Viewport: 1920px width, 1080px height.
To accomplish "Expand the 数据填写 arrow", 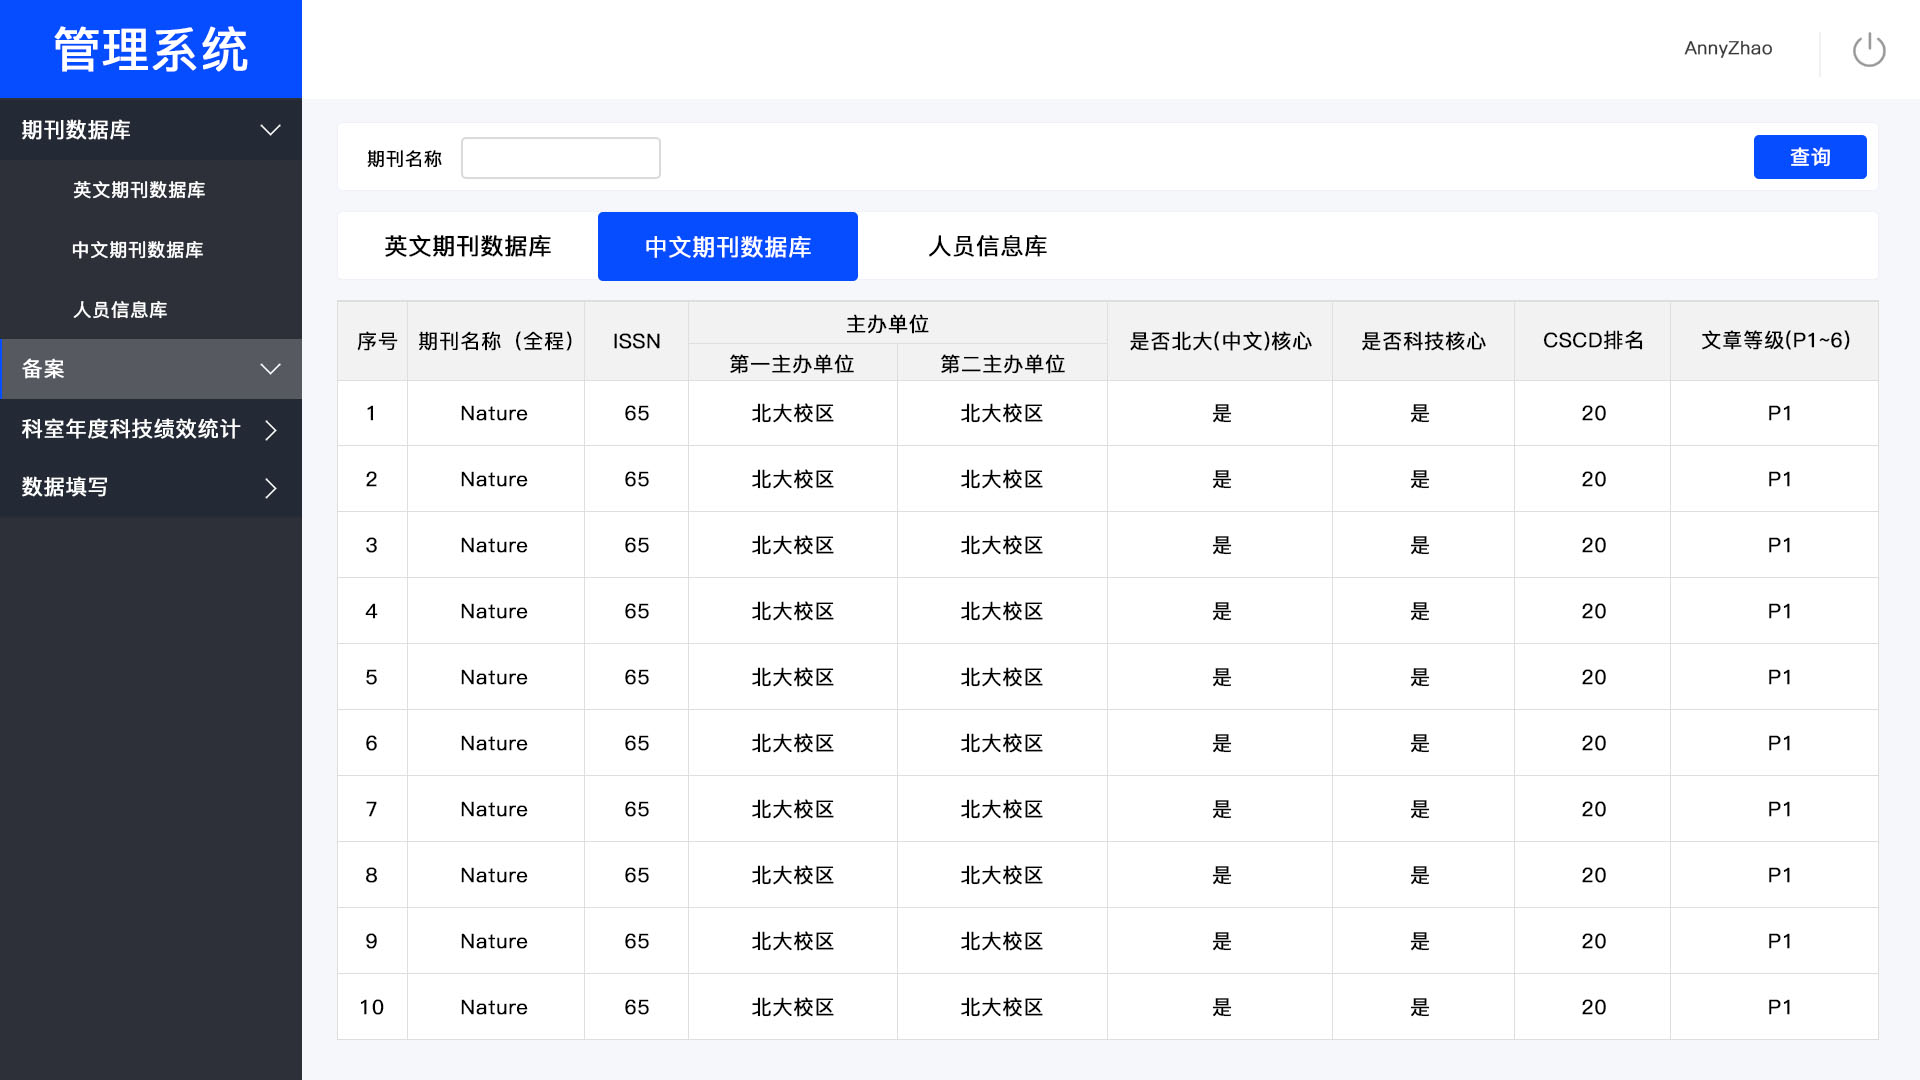I will pos(270,488).
